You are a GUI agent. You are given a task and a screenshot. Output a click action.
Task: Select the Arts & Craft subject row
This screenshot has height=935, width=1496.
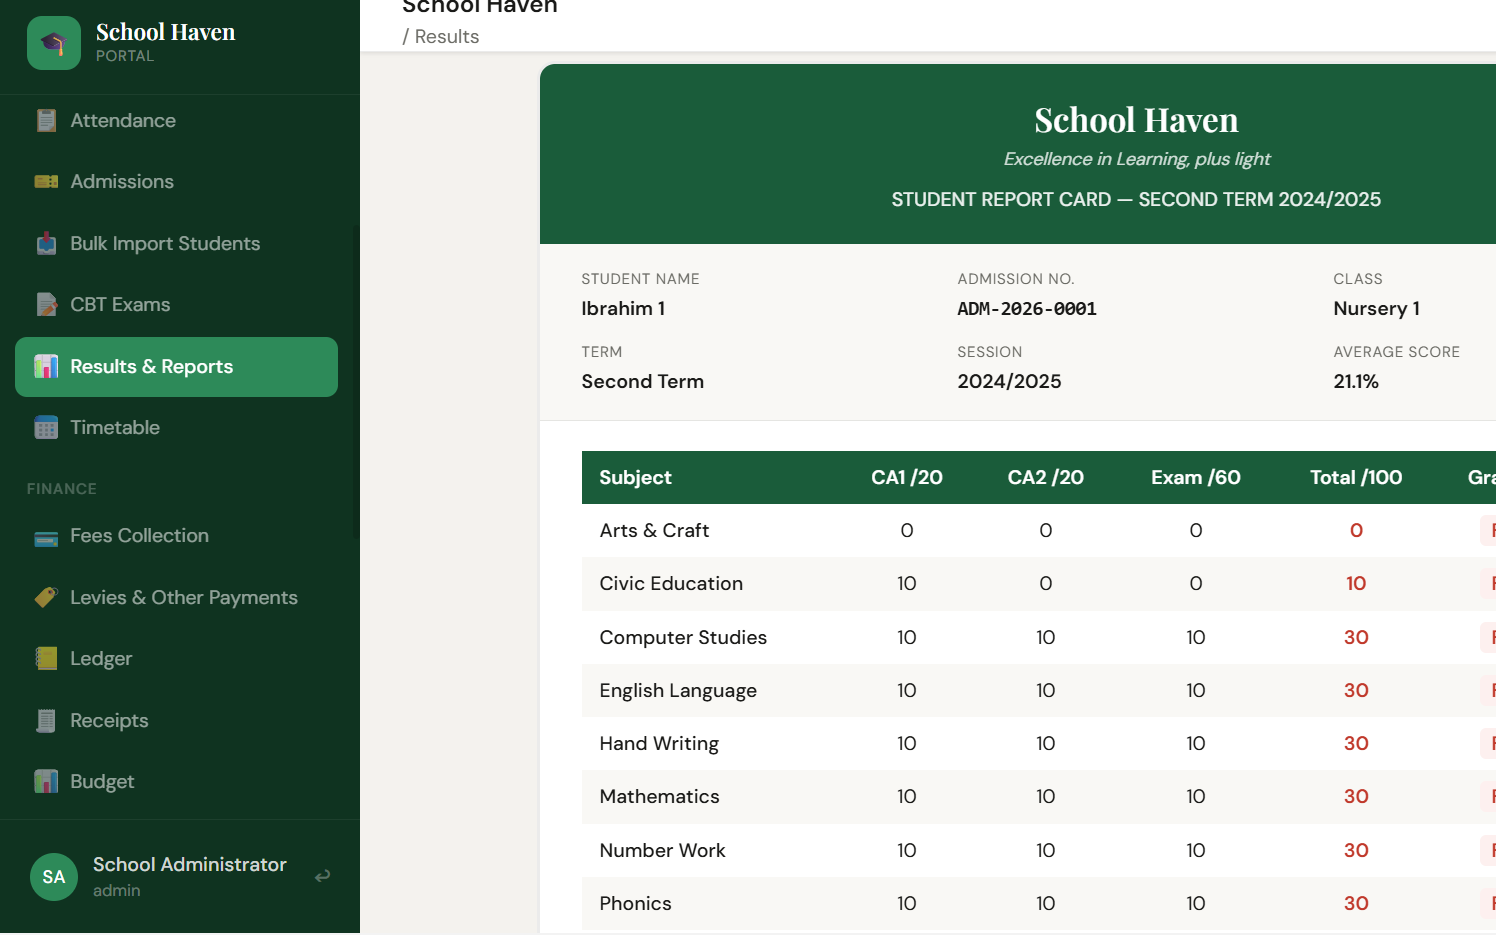[1039, 531]
